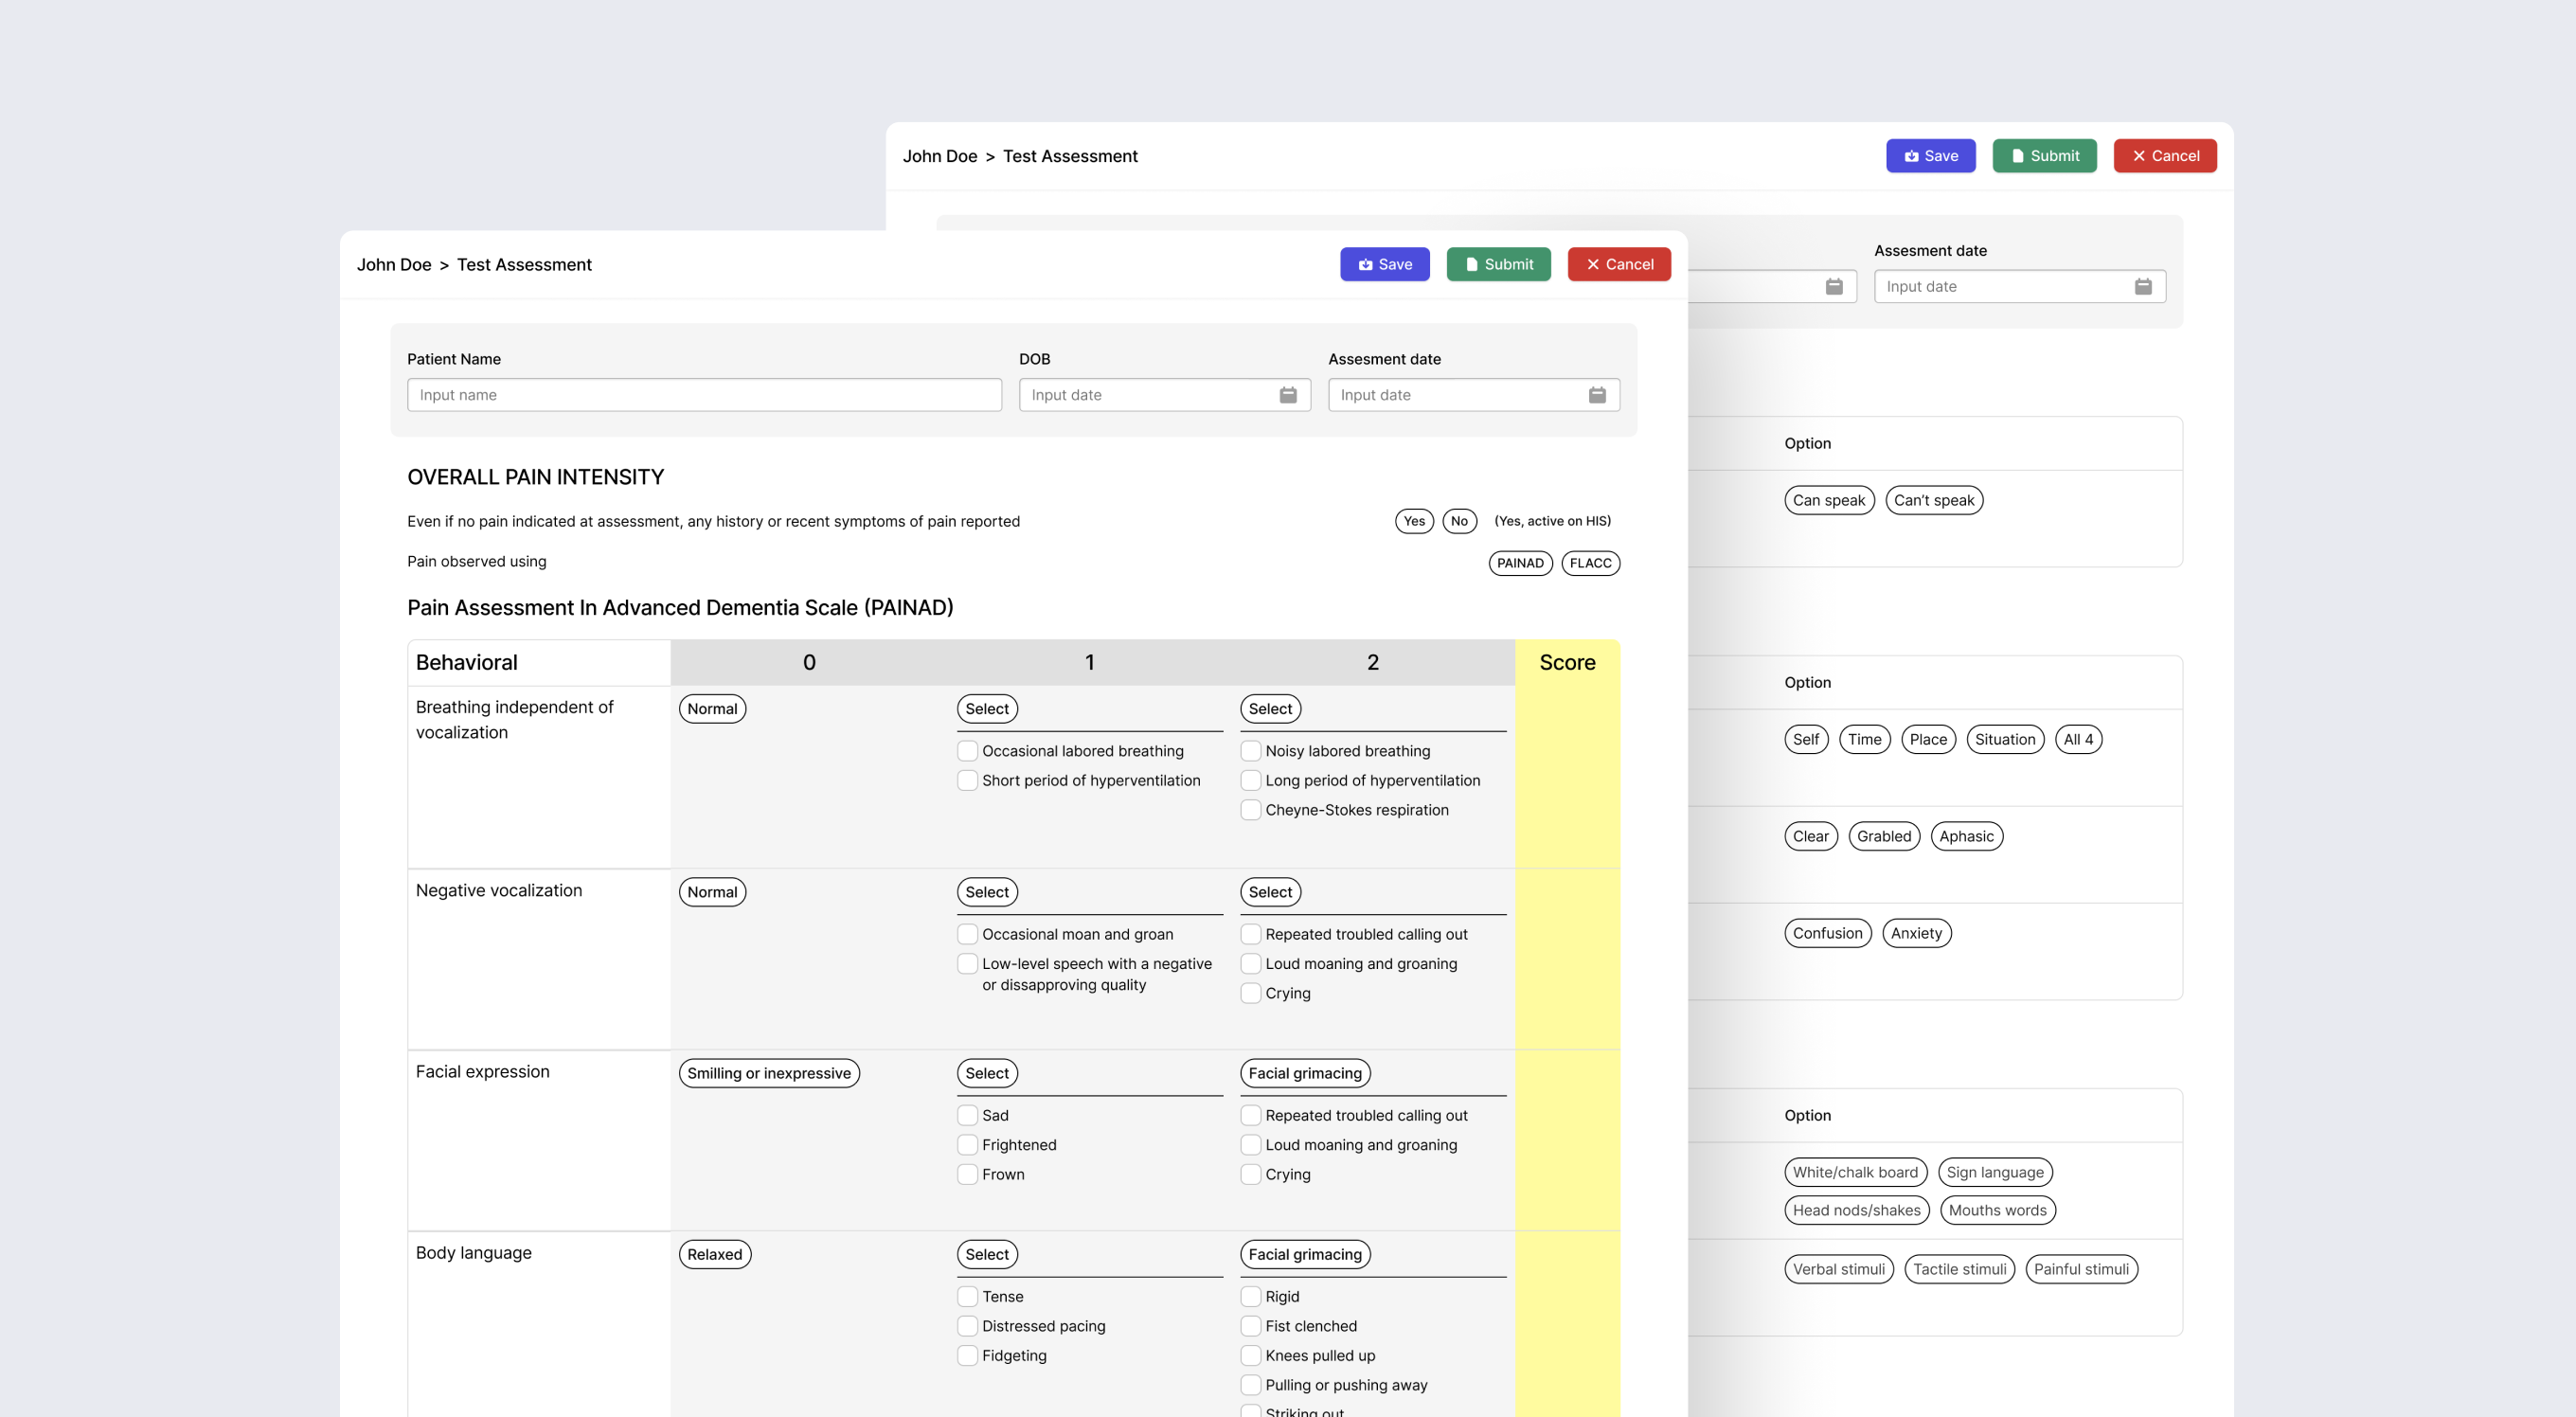Screen dimensions: 2576x1417
Task: Choose the FLACC pain scale chip
Action: coord(1590,563)
